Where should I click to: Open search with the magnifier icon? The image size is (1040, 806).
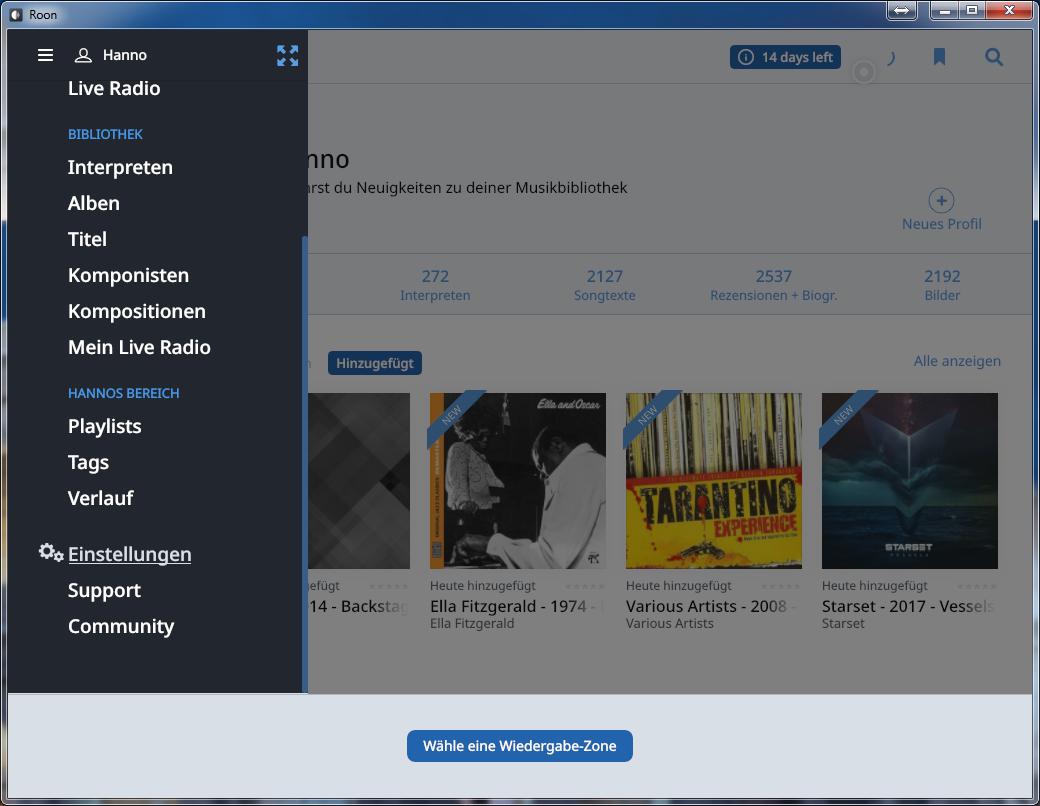tap(994, 57)
